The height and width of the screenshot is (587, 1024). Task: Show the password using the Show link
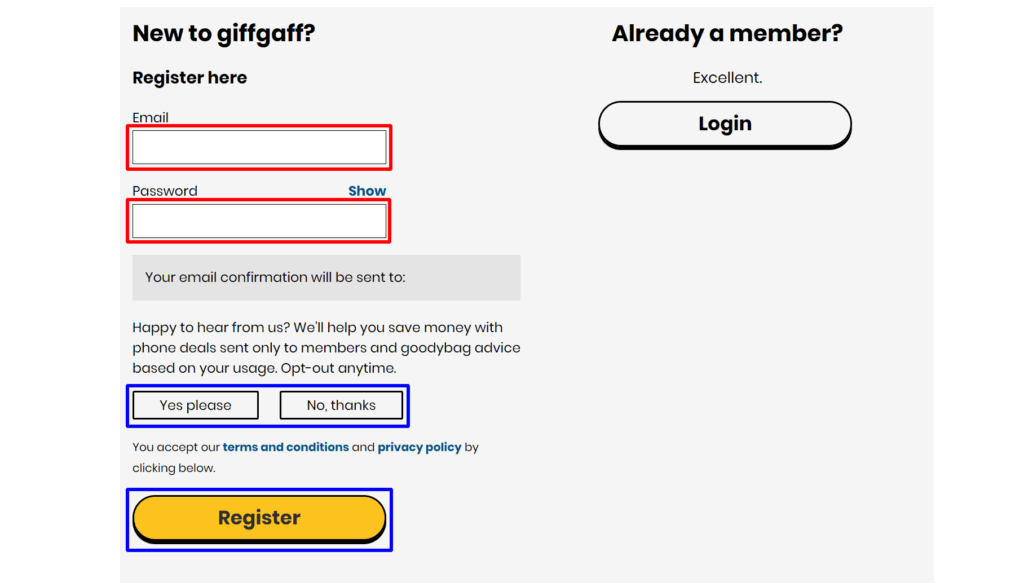click(x=367, y=191)
